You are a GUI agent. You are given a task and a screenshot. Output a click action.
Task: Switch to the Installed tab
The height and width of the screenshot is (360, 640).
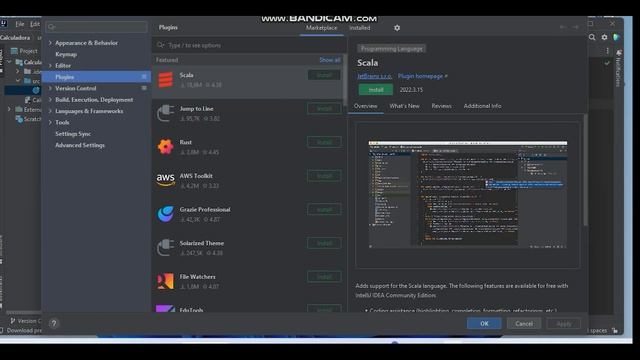click(x=360, y=28)
